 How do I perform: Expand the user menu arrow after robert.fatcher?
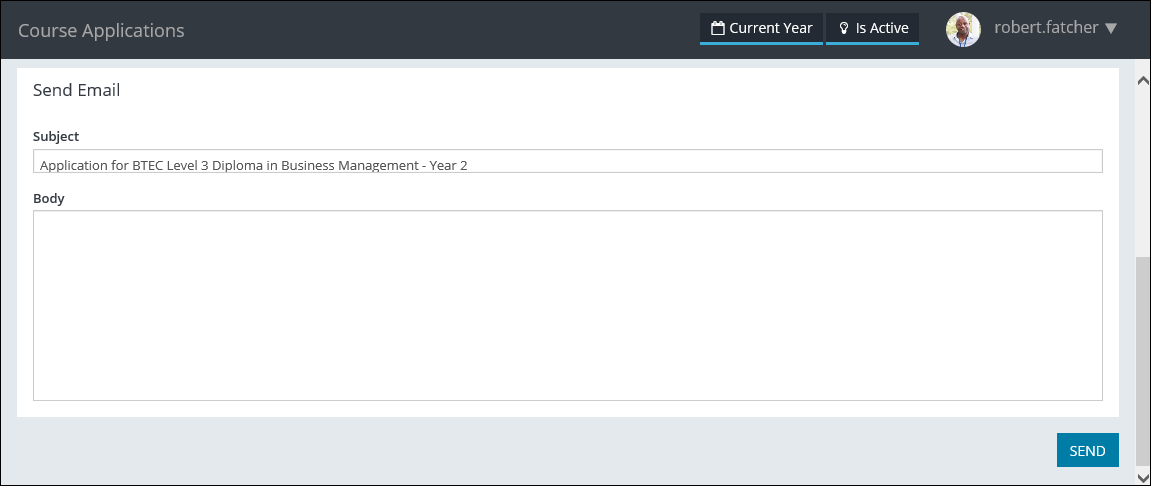(1111, 28)
